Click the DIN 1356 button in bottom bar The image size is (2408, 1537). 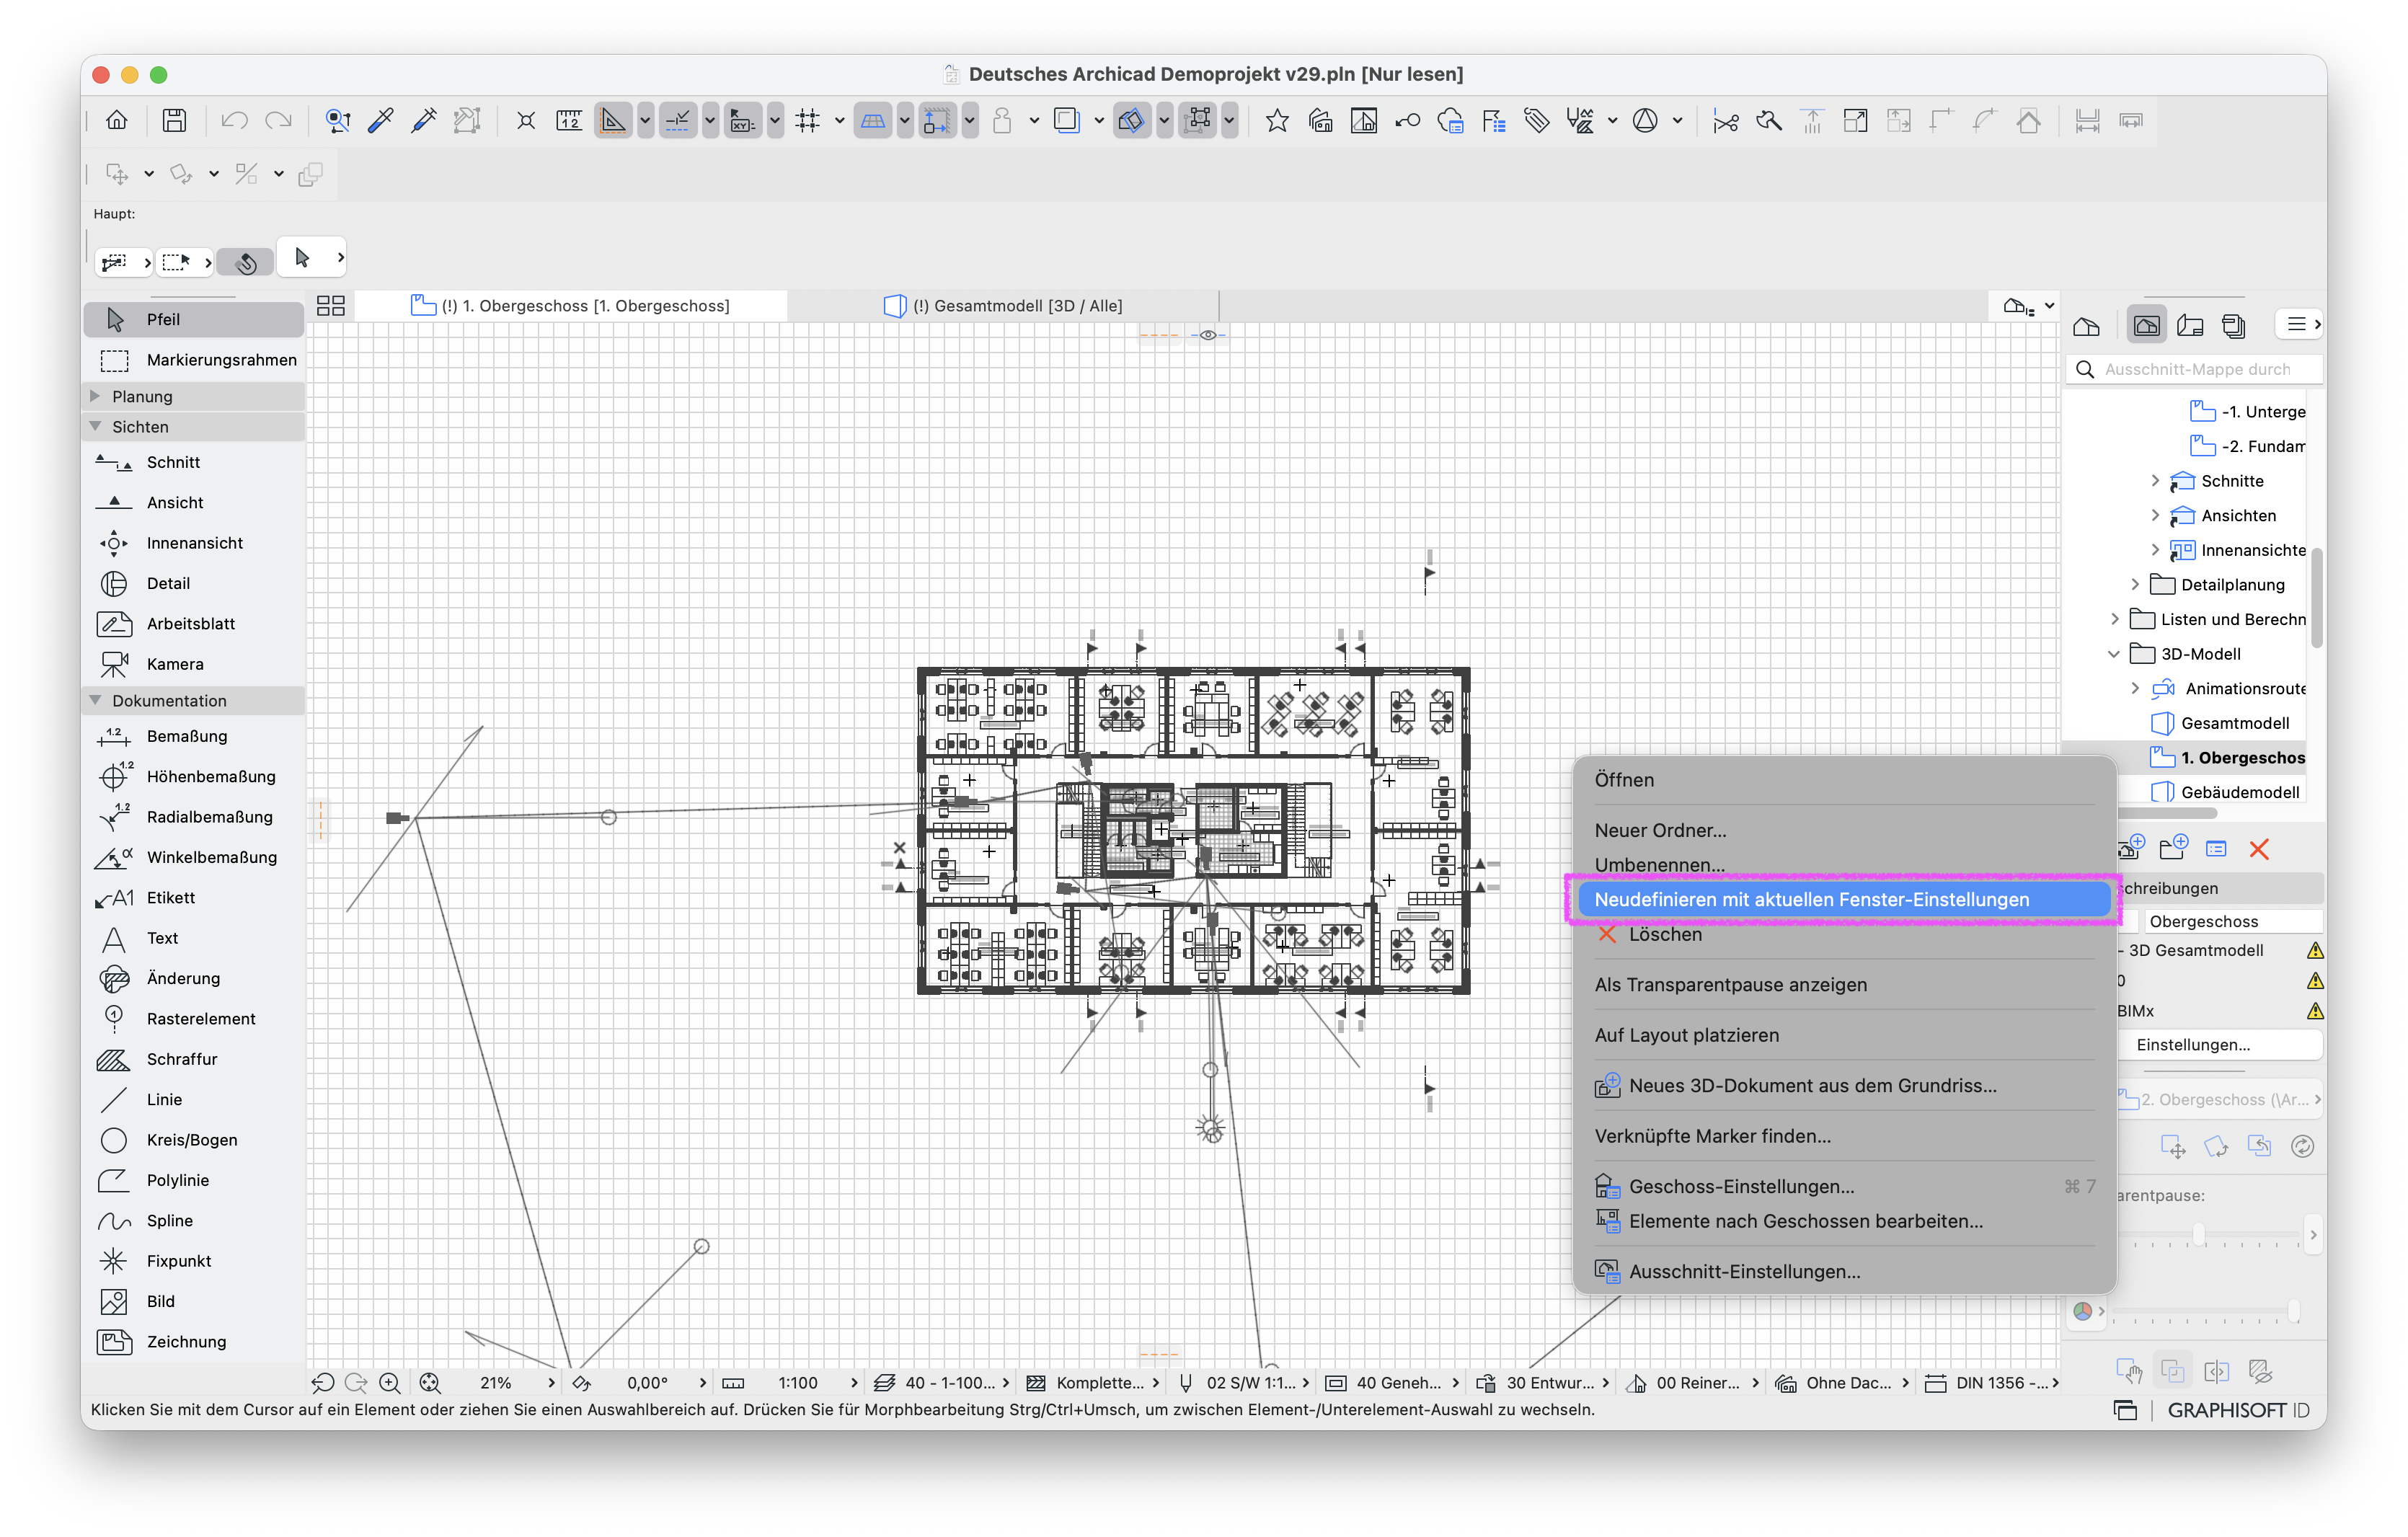pyautogui.click(x=1991, y=1383)
